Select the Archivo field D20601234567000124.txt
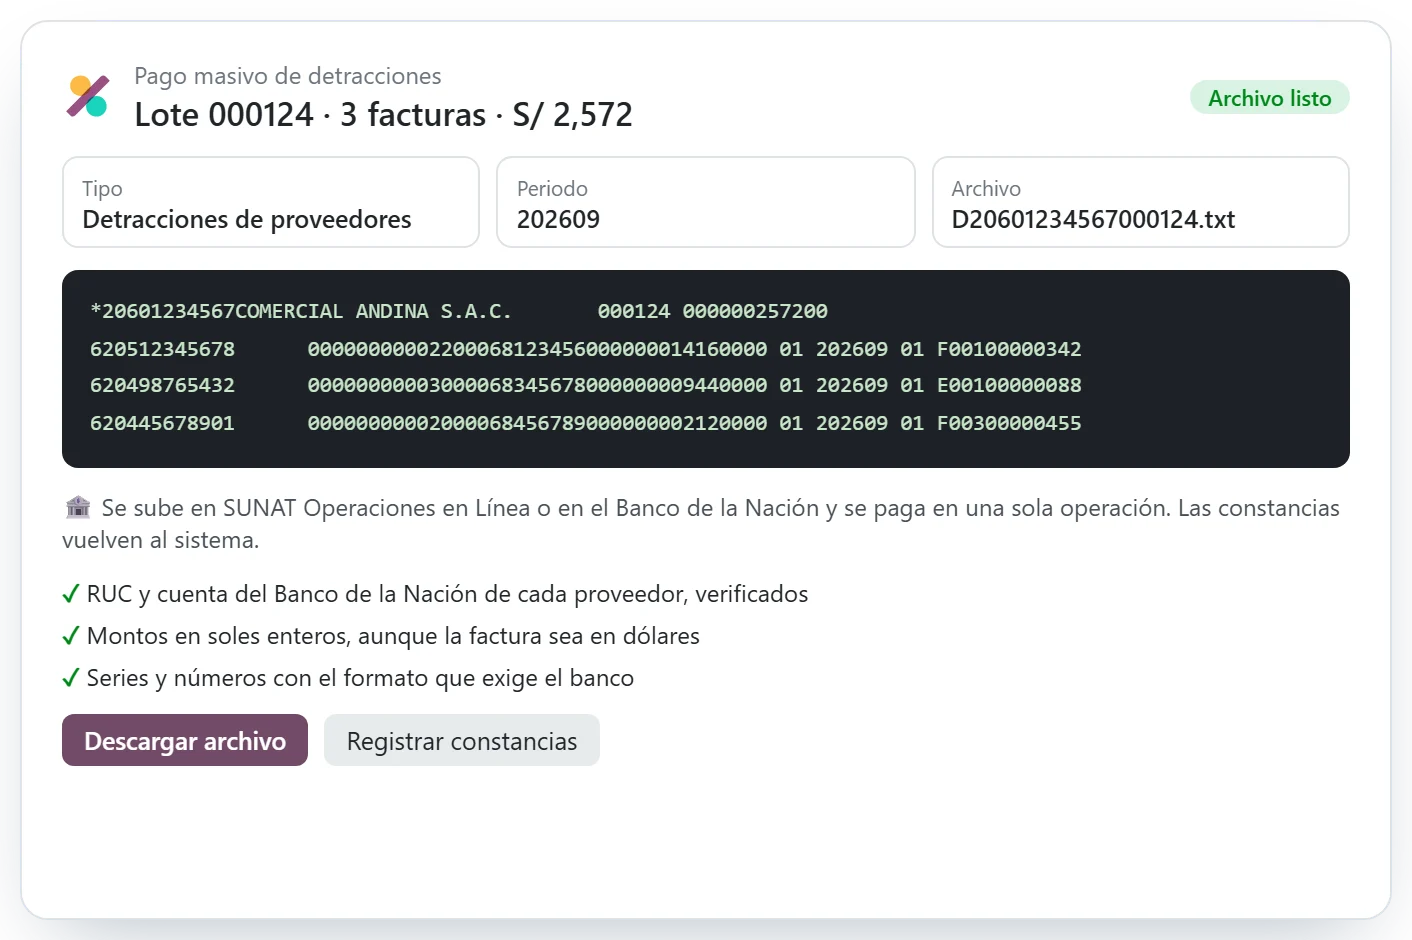The width and height of the screenshot is (1412, 940). click(1141, 202)
